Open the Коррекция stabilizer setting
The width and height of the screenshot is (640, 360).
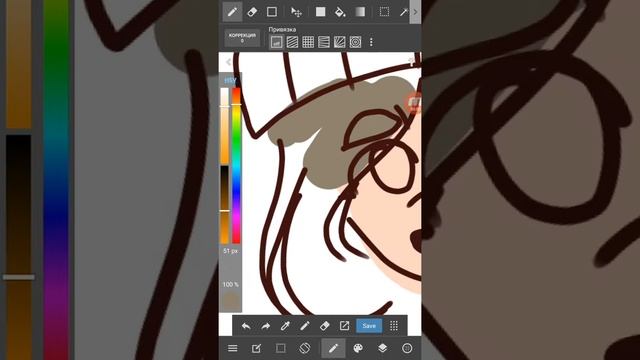point(242,38)
